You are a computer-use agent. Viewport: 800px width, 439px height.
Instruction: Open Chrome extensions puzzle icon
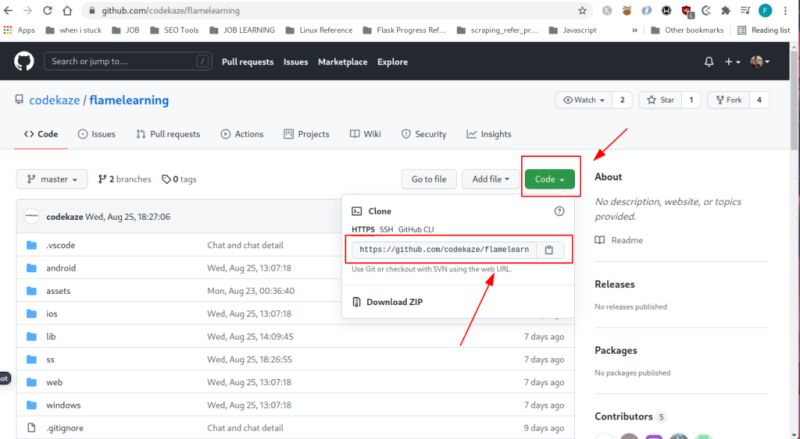tap(726, 10)
